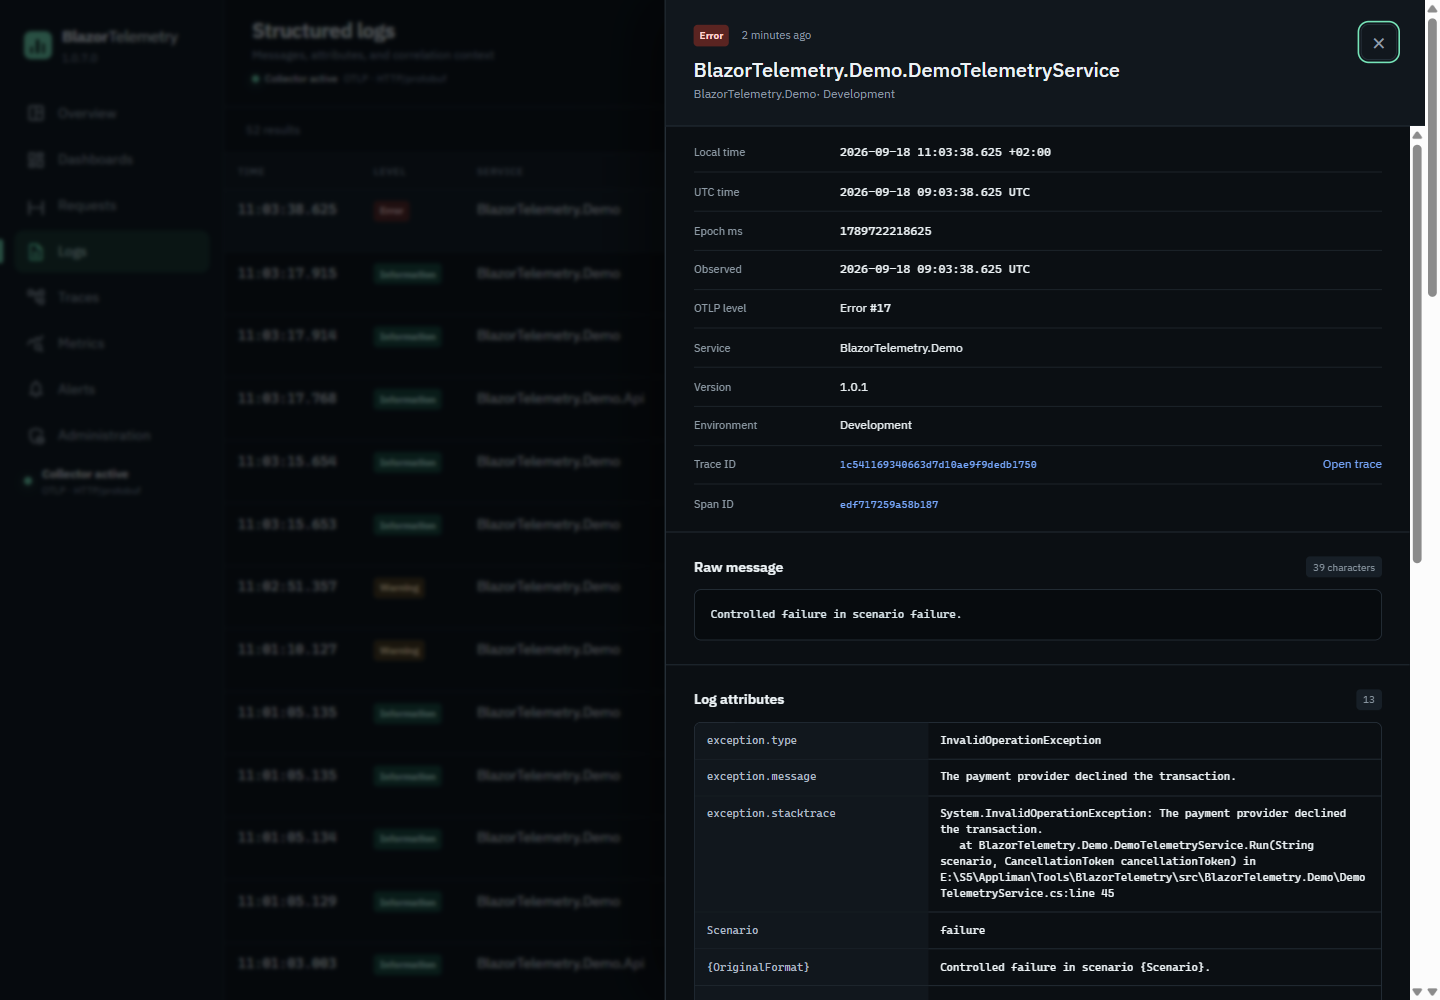Click the UTC time value
The image size is (1440, 1000).
point(935,192)
